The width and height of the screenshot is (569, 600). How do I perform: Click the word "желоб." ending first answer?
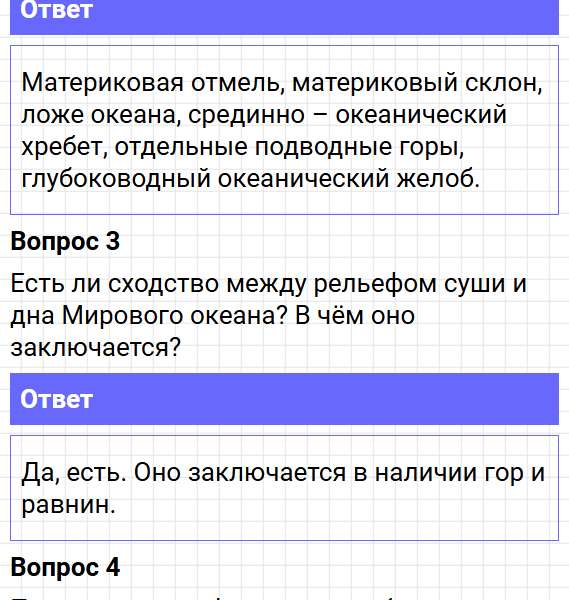[438, 179]
